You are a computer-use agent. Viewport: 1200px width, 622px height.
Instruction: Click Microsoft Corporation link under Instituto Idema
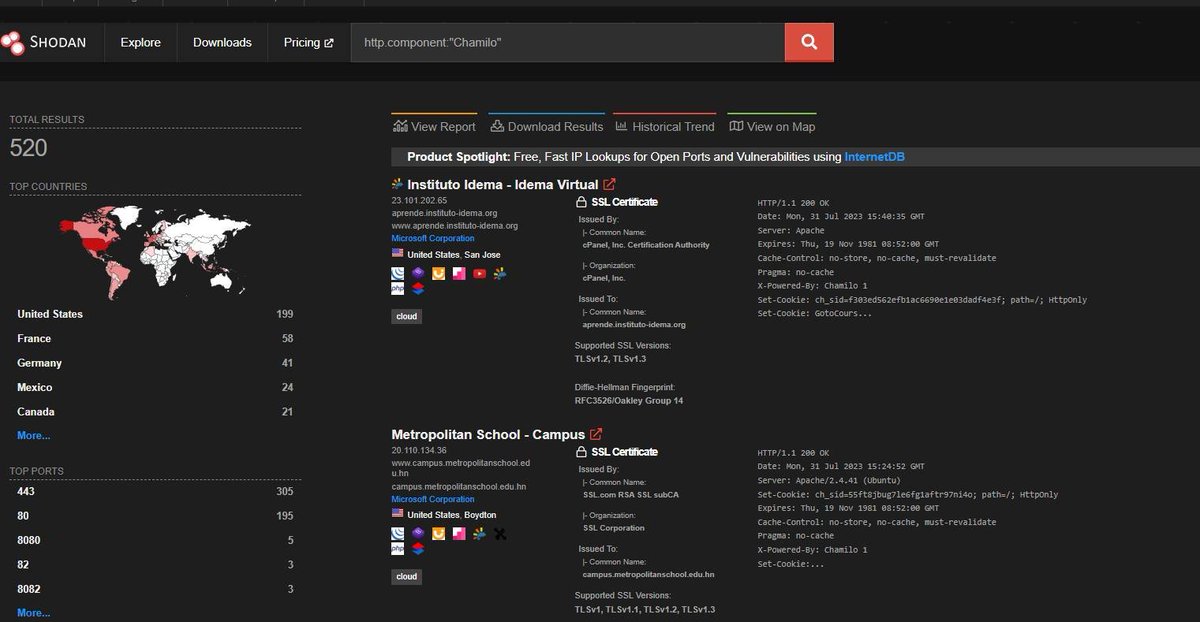click(x=433, y=239)
